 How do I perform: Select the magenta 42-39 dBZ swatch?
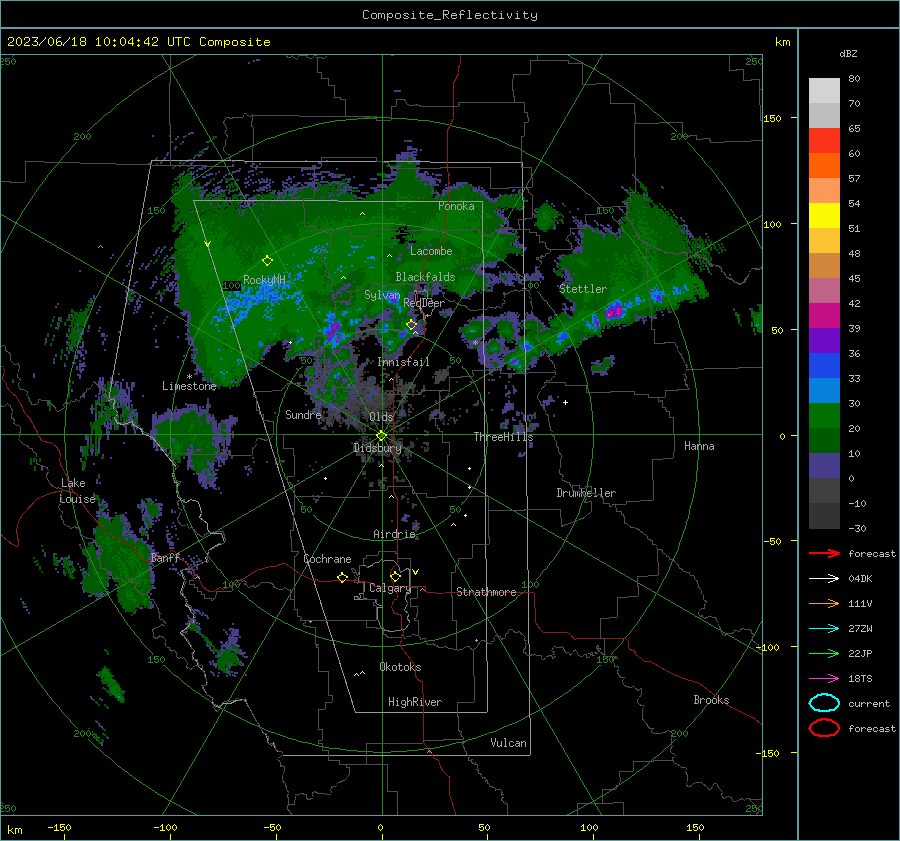[824, 316]
